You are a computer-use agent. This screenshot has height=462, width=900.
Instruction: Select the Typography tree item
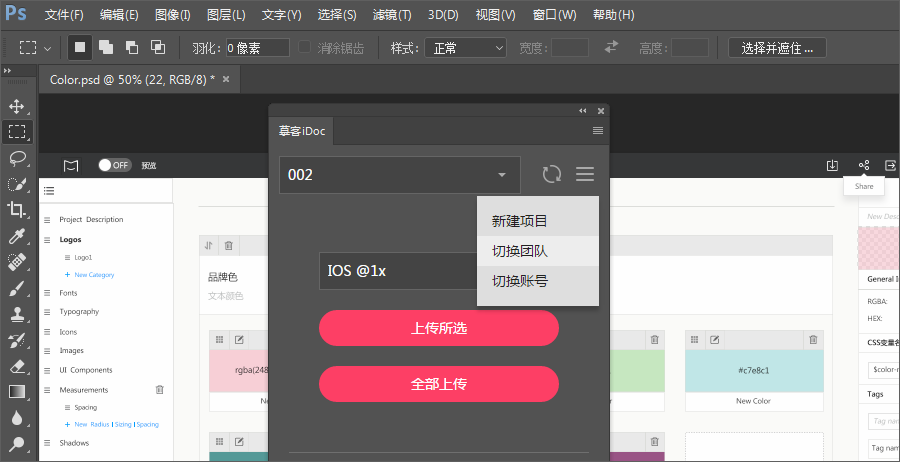tap(79, 312)
